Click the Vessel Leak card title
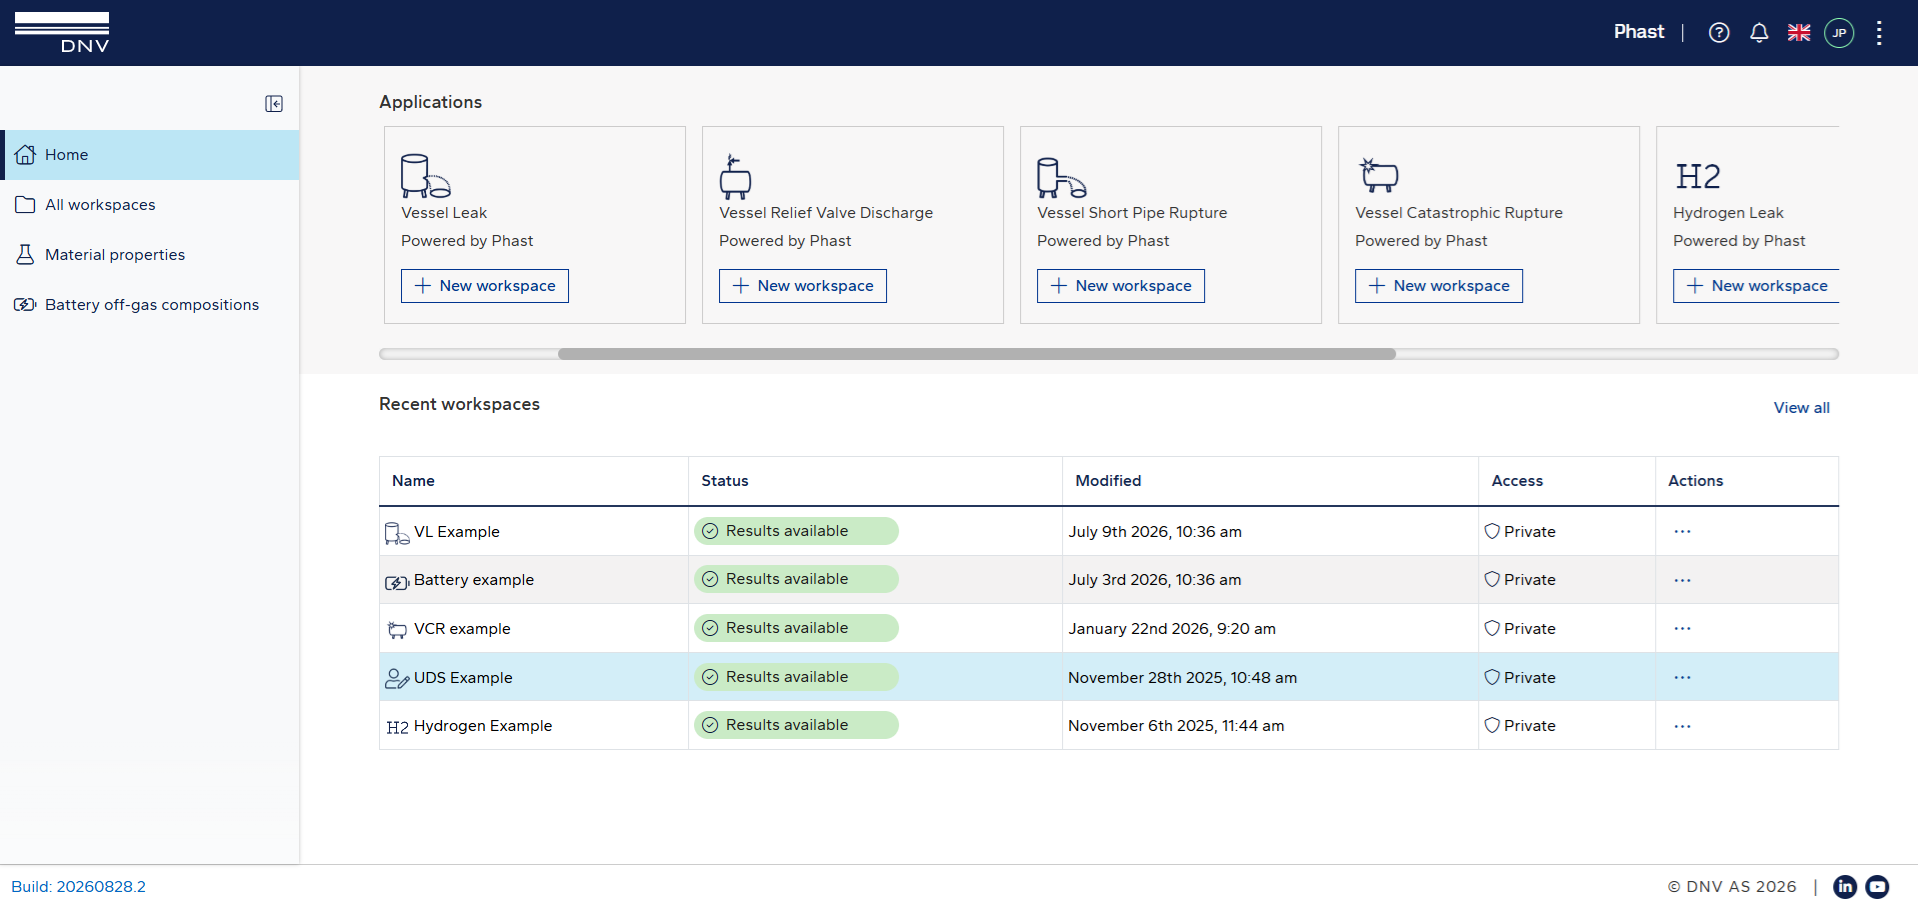Image resolution: width=1918 pixels, height=909 pixels. click(x=444, y=213)
